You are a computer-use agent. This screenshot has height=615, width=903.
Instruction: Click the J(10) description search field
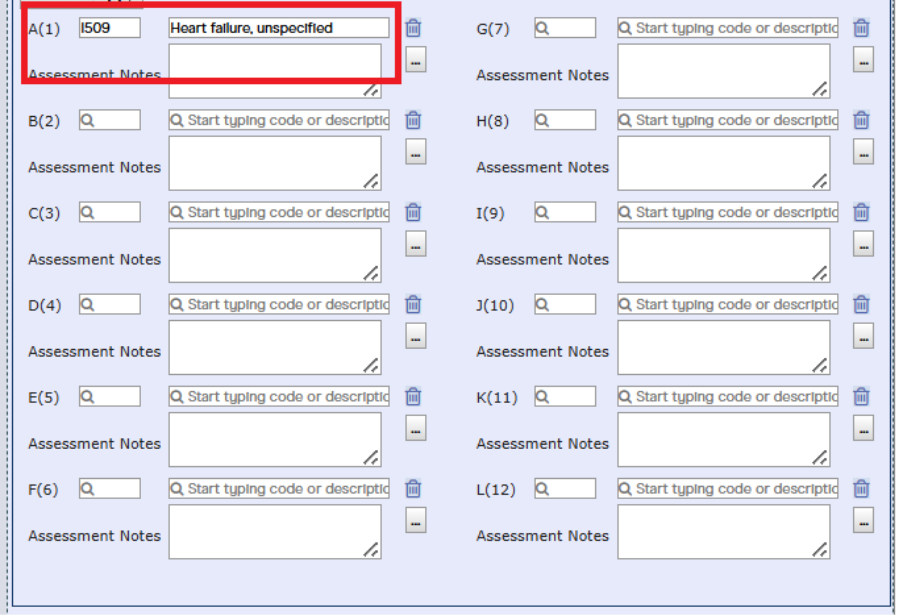(728, 304)
